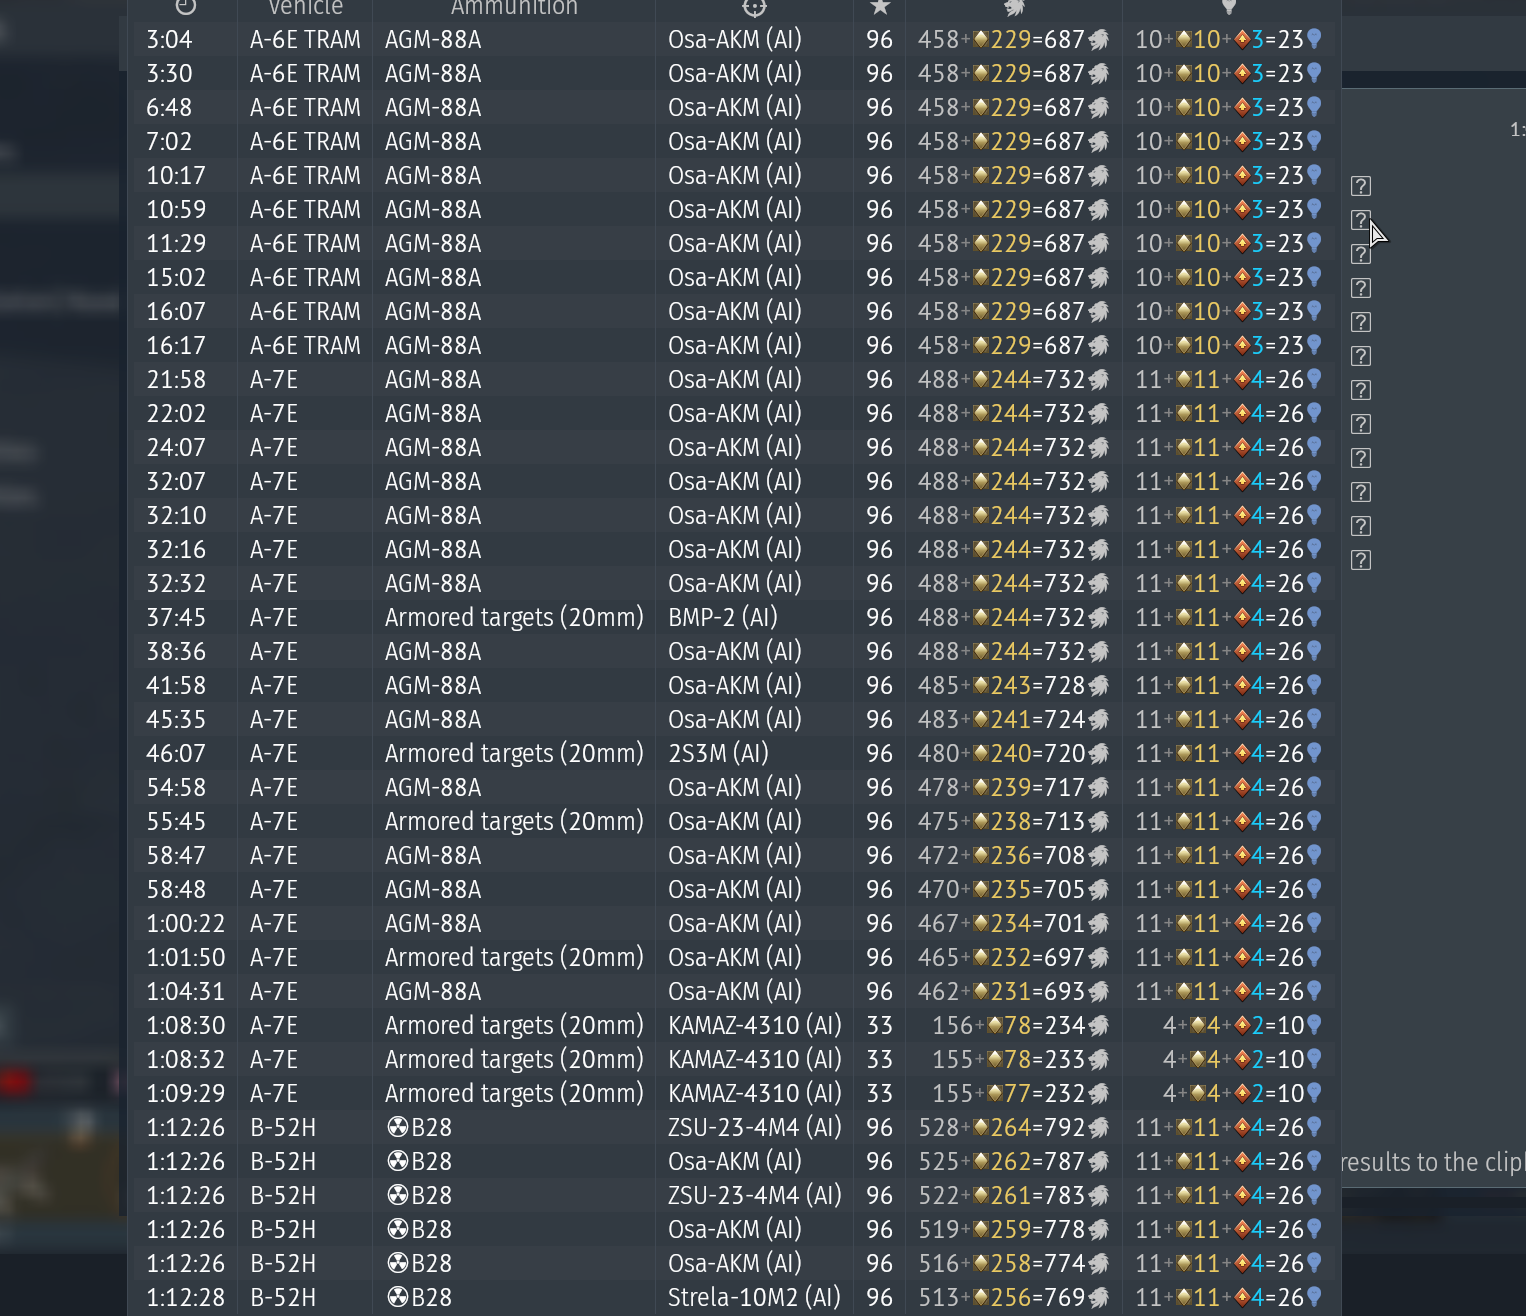Click the lion reward column header icon
This screenshot has height=1316, width=1526.
(x=1014, y=7)
